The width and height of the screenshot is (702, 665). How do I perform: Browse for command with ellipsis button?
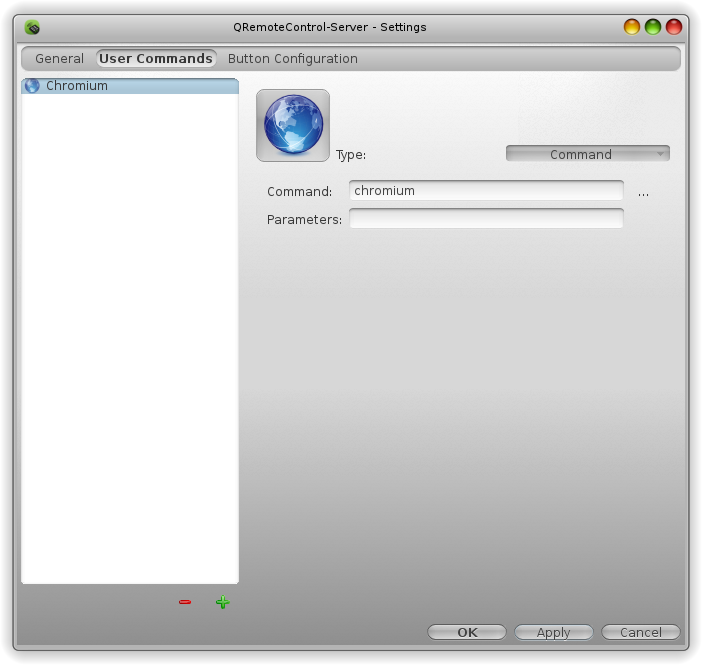(643, 193)
